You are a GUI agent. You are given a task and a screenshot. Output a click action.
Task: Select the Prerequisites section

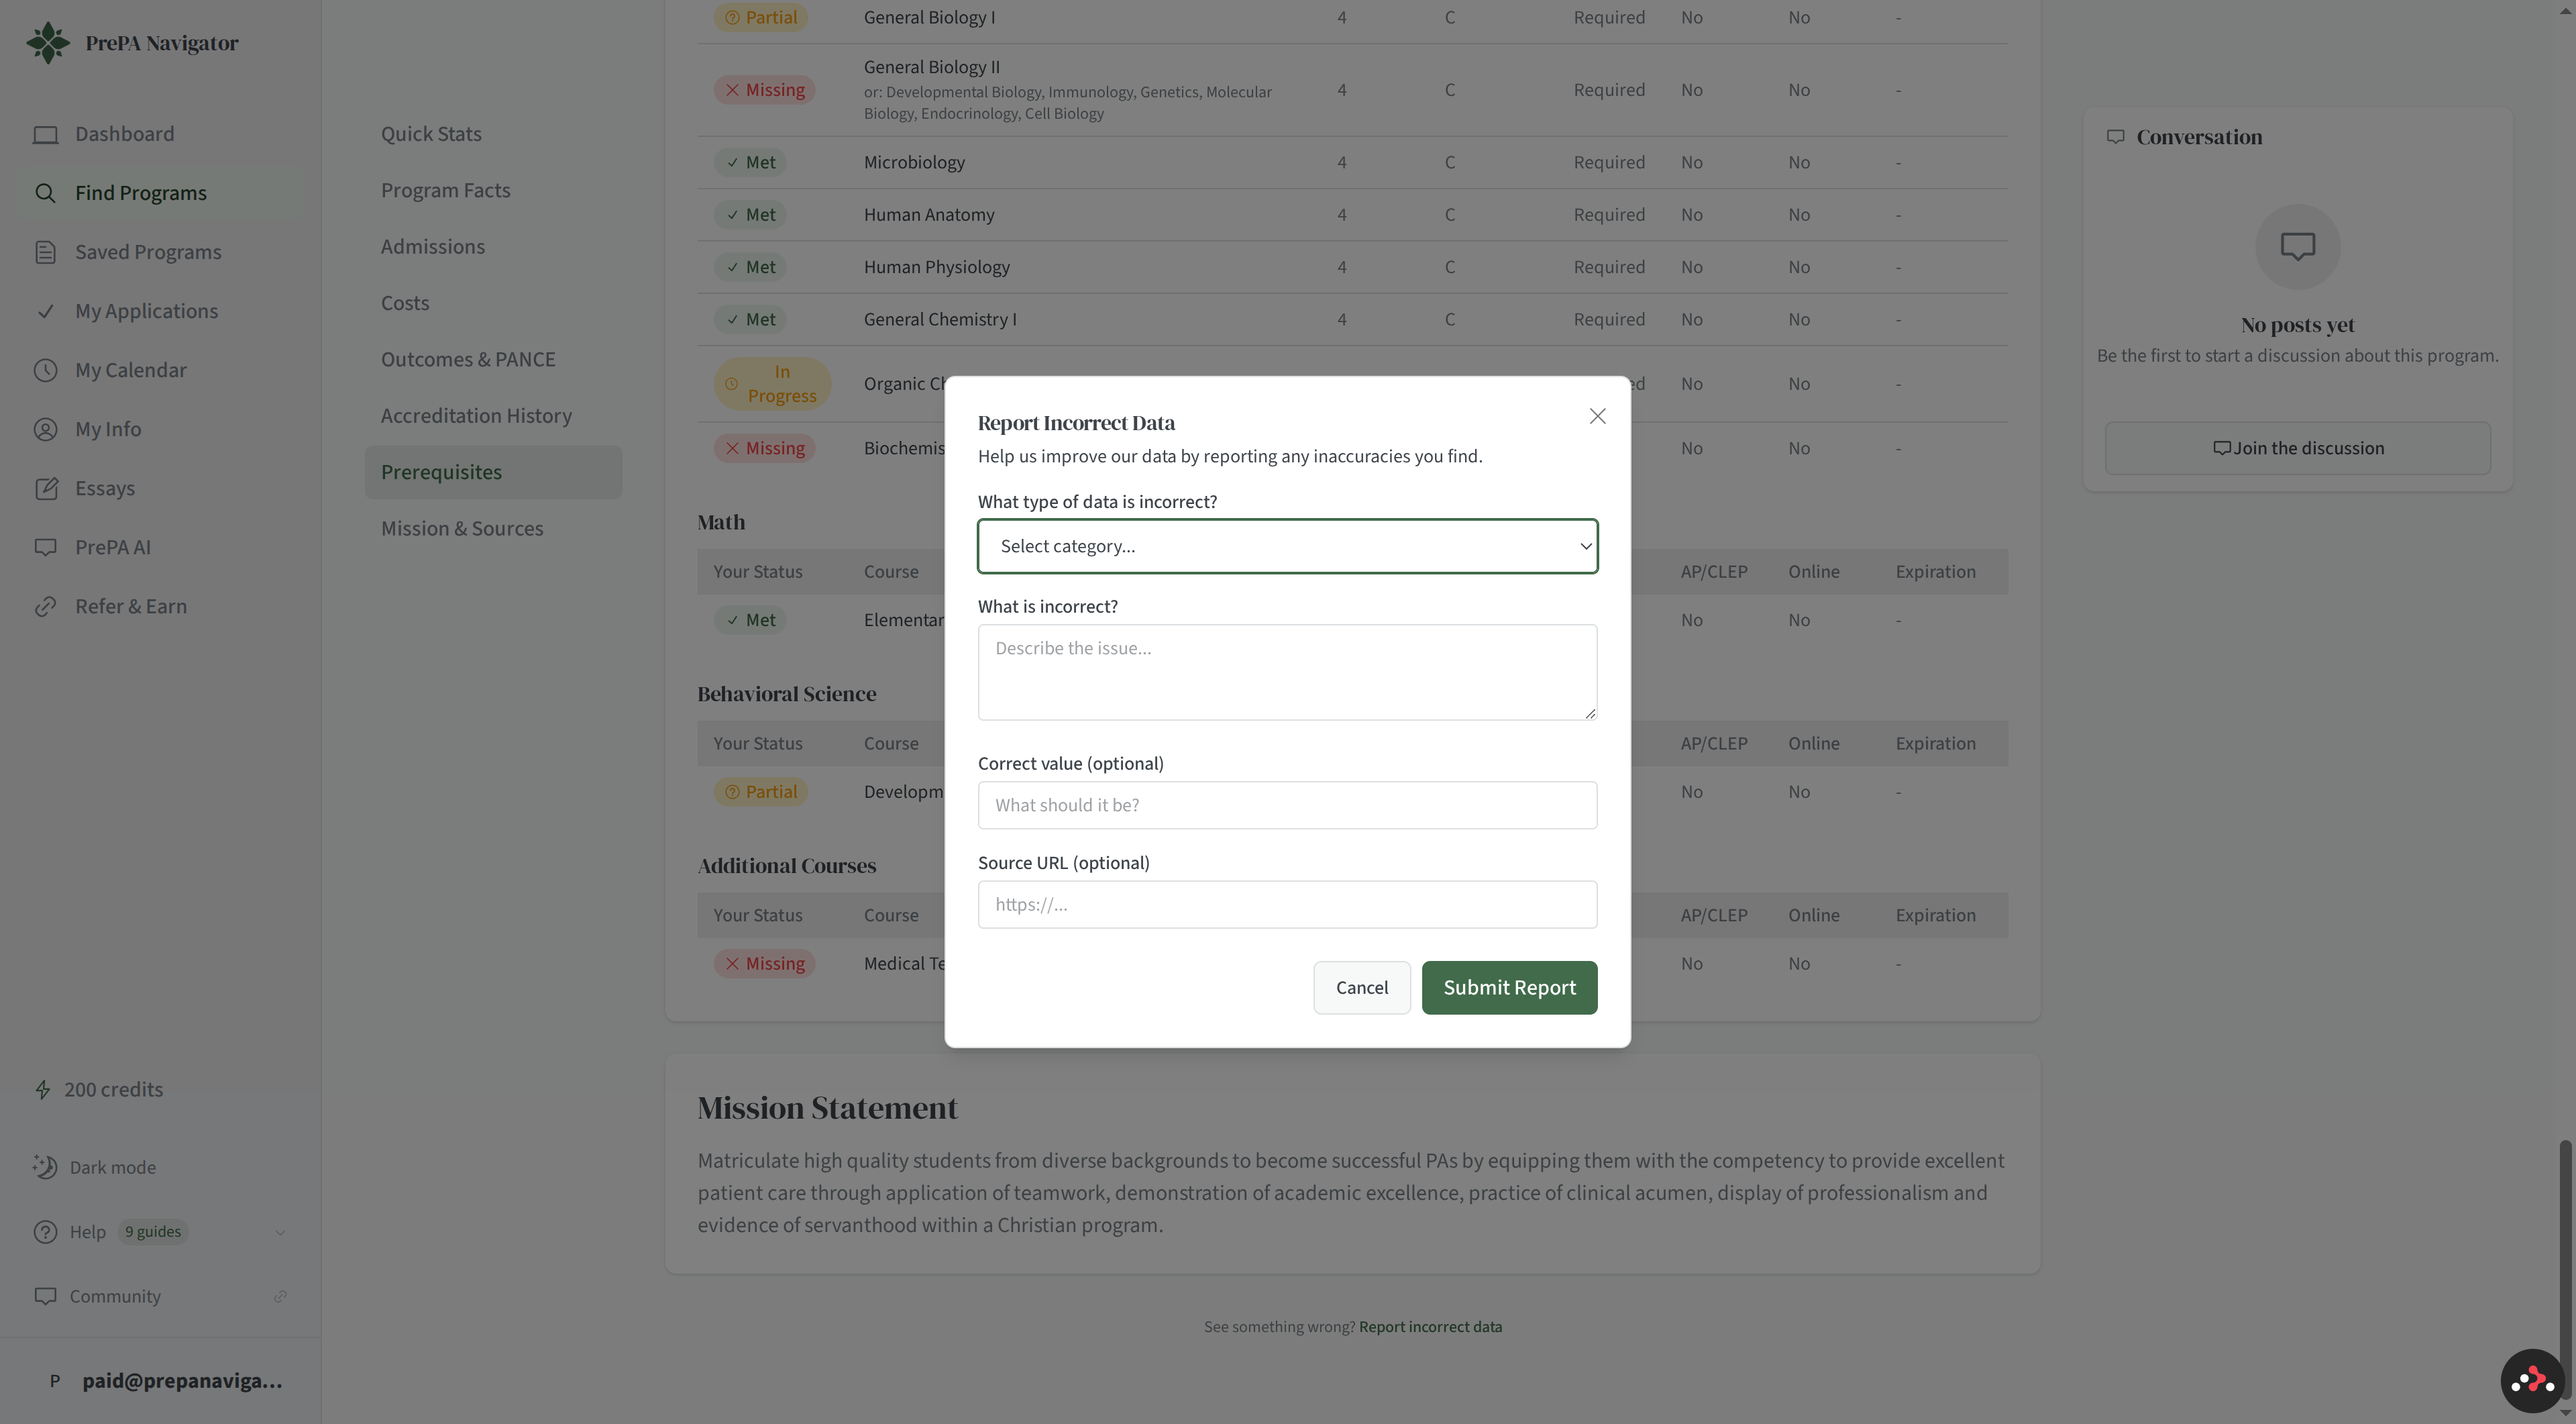click(x=493, y=472)
